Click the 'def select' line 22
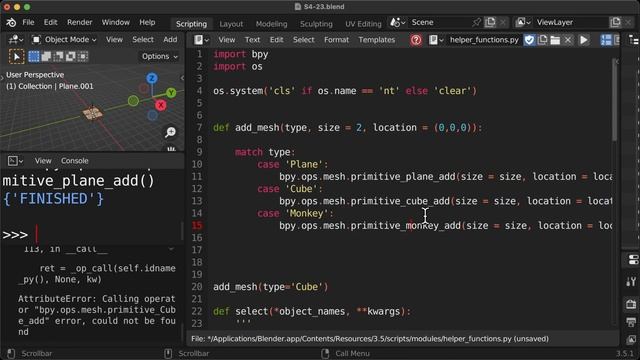The height and width of the screenshot is (360, 640). [312, 311]
